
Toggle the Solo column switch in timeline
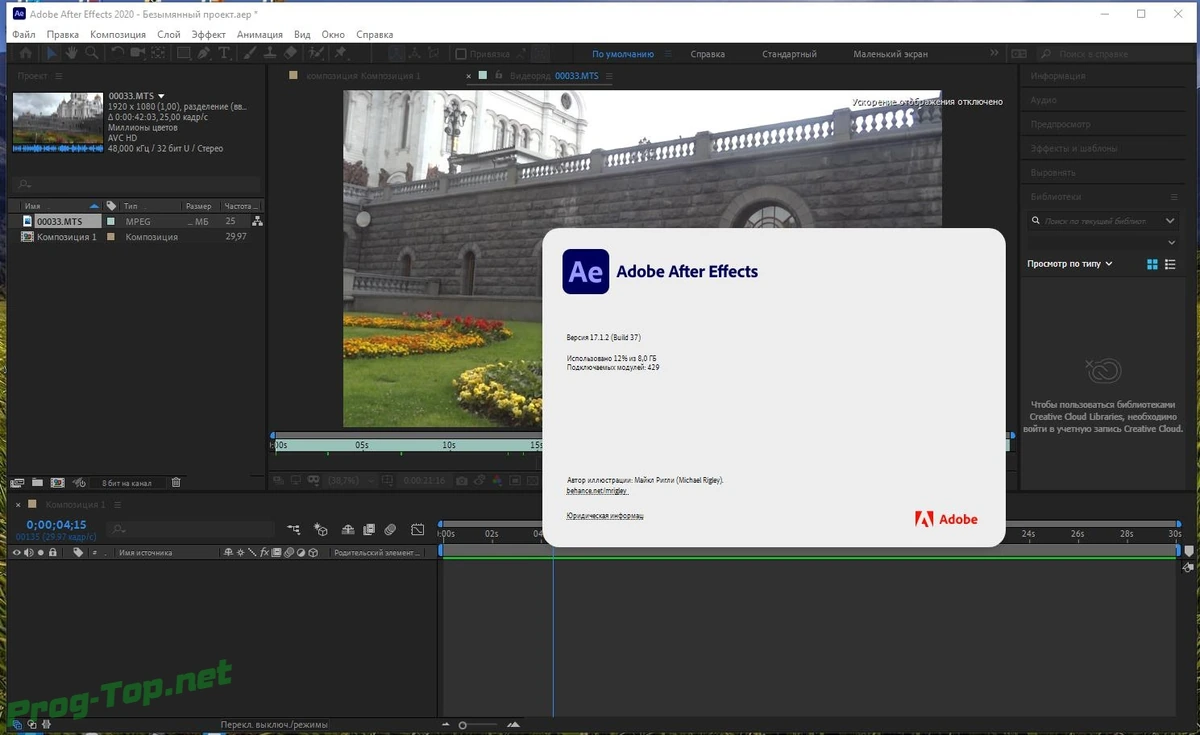tap(41, 552)
